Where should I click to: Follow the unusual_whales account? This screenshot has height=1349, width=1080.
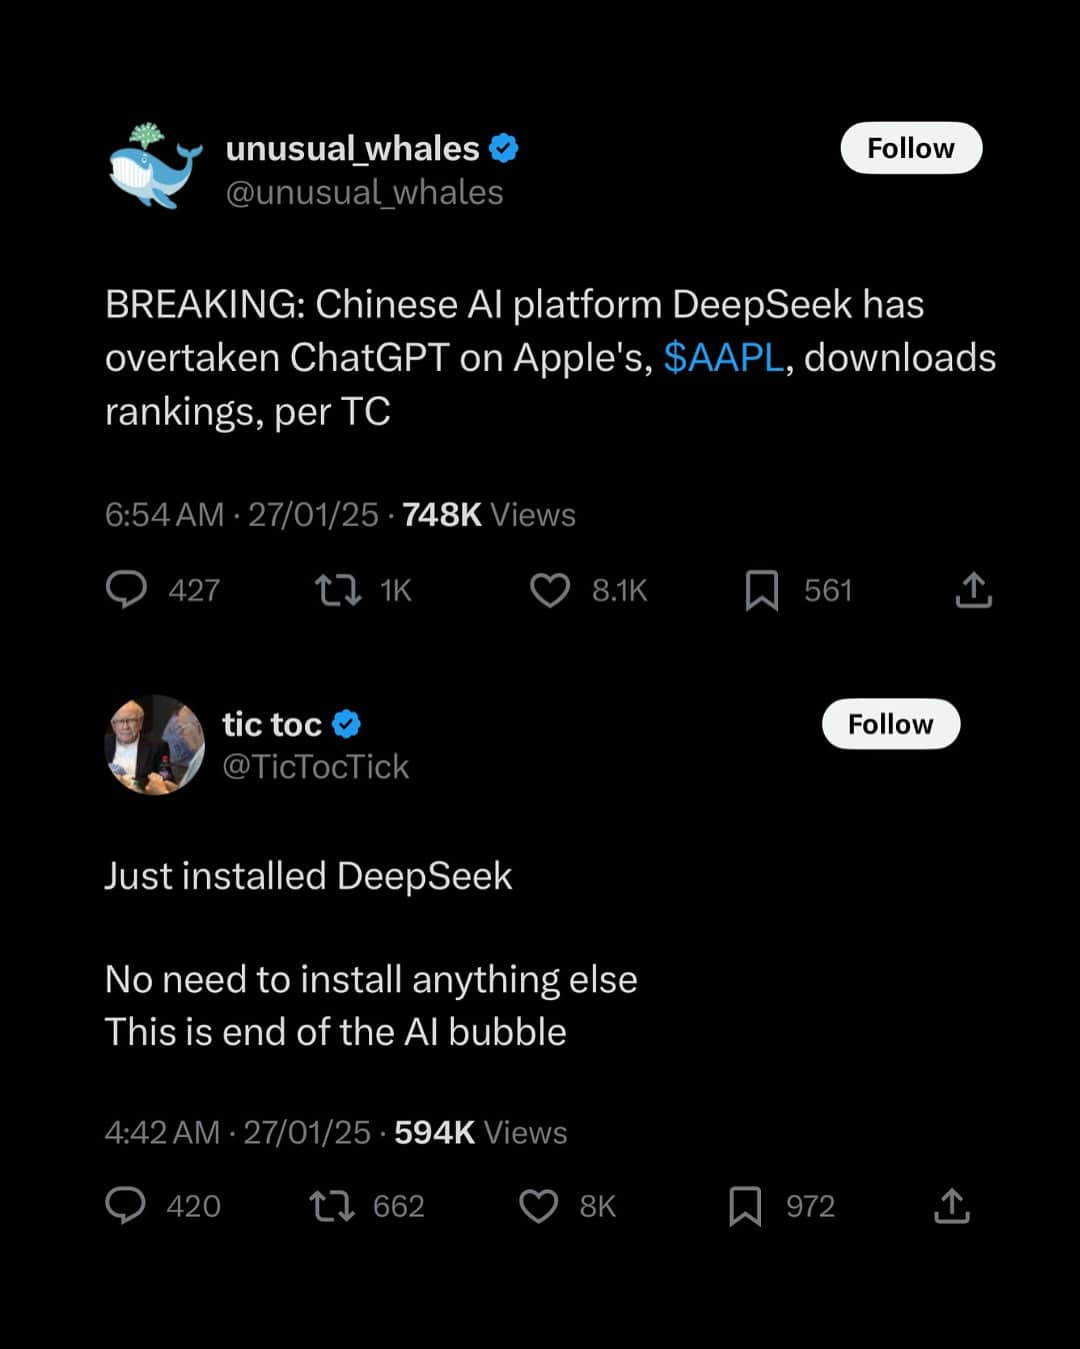911,148
